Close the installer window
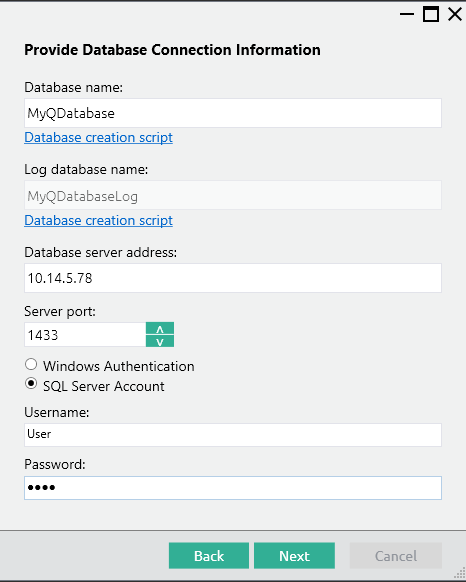The image size is (466, 582). [x=455, y=14]
